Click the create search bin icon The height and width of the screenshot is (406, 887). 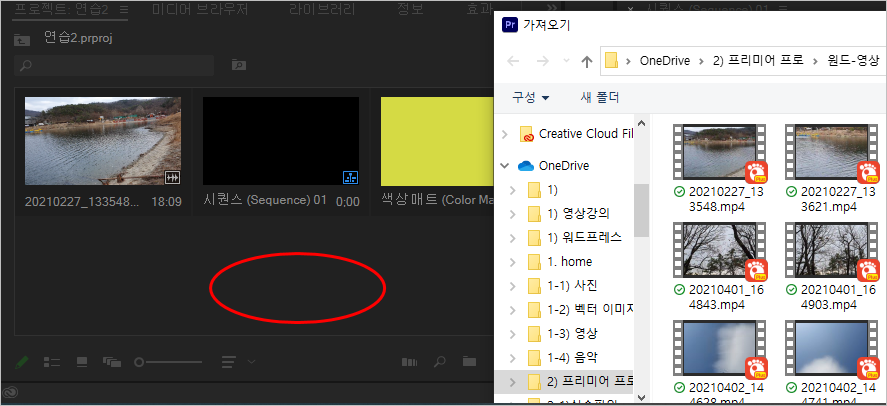click(x=239, y=65)
